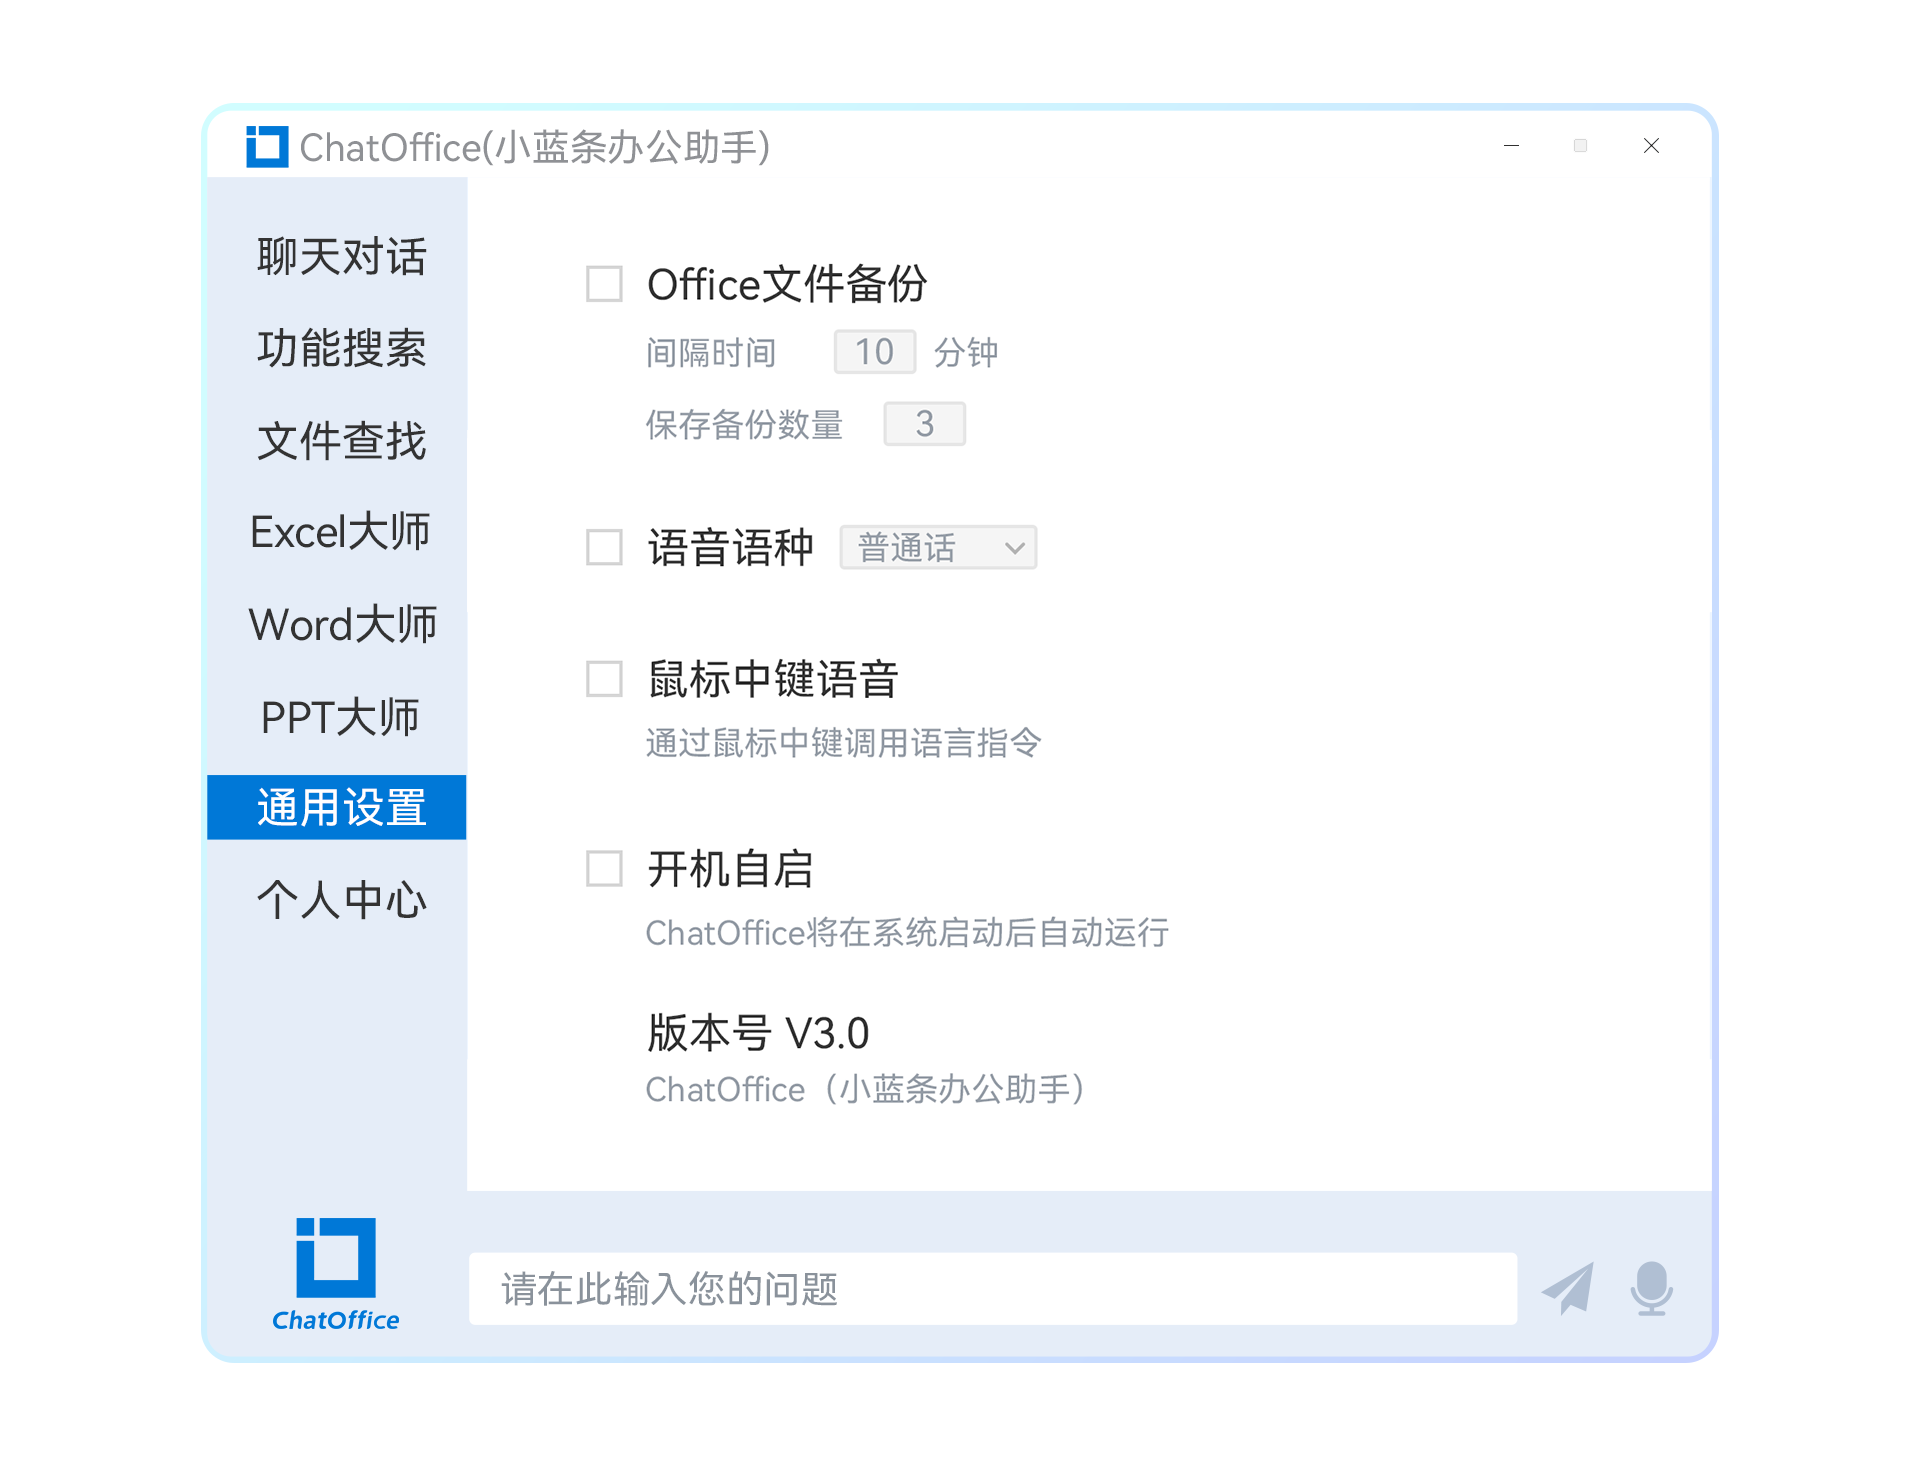Activate the microphone voice input icon
Screen dimensions: 1921x1466
pos(1652,1288)
